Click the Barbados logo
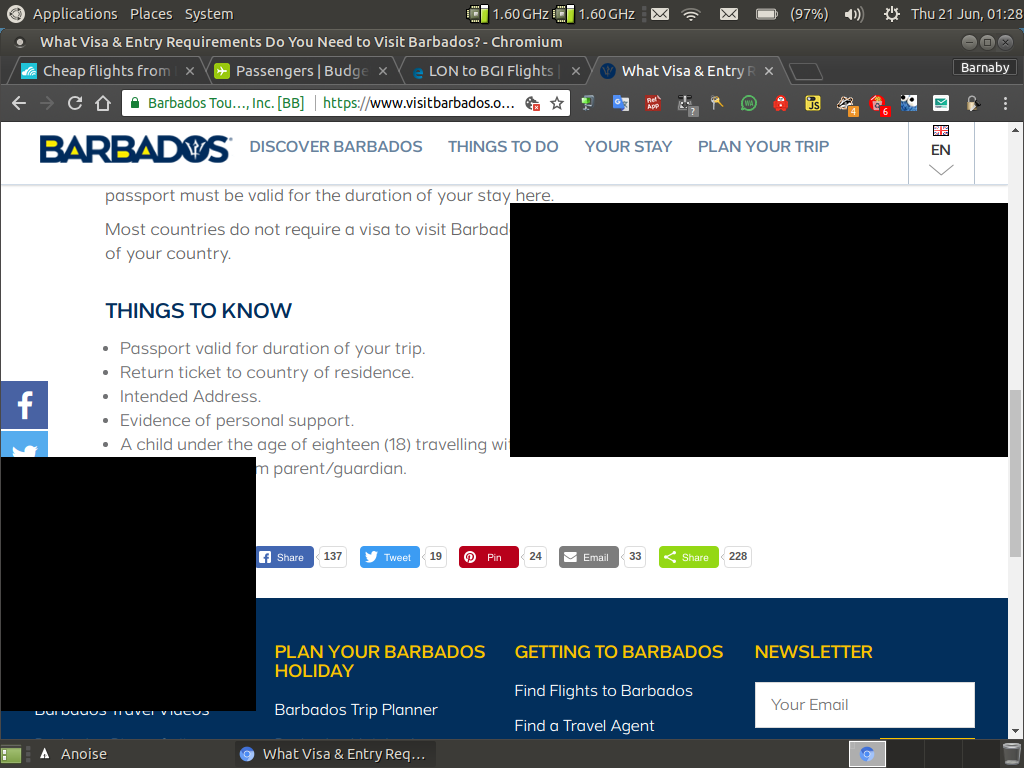 136,148
